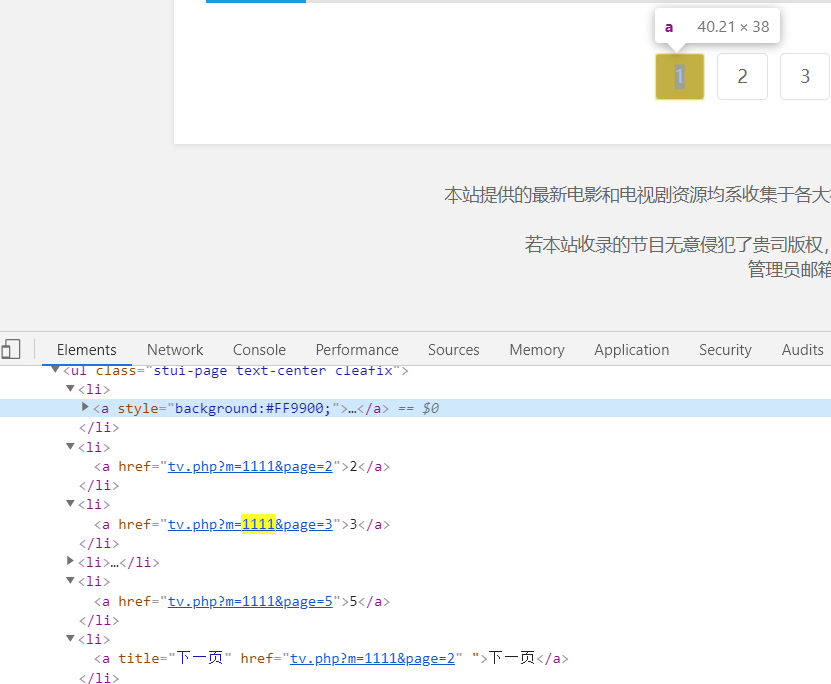Select the highlighted a style background line
Image resolution: width=831 pixels, height=684 pixels.
[416, 408]
